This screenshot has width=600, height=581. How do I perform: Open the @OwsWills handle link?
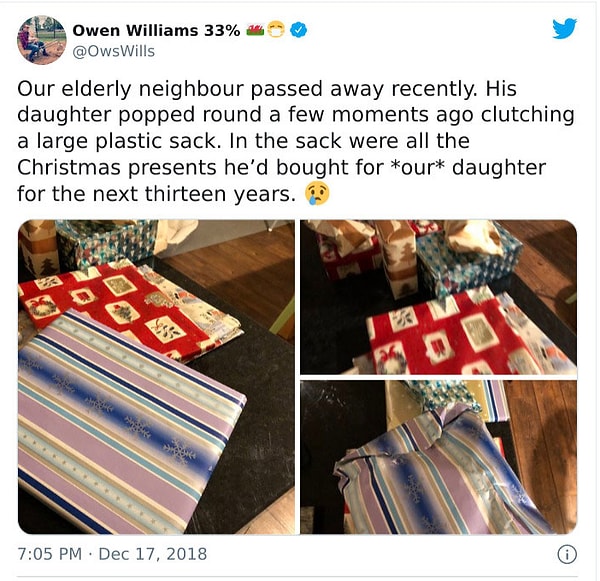(114, 51)
